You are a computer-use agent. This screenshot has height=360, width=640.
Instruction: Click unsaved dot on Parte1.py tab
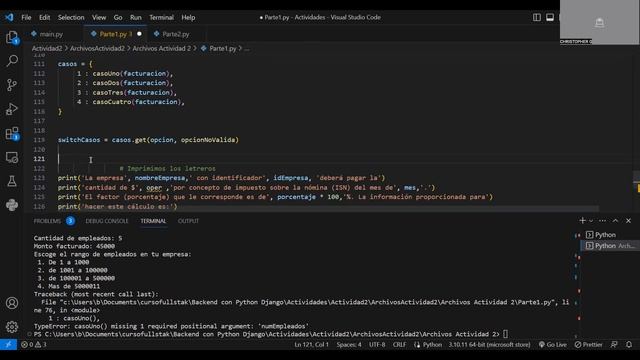(x=139, y=34)
